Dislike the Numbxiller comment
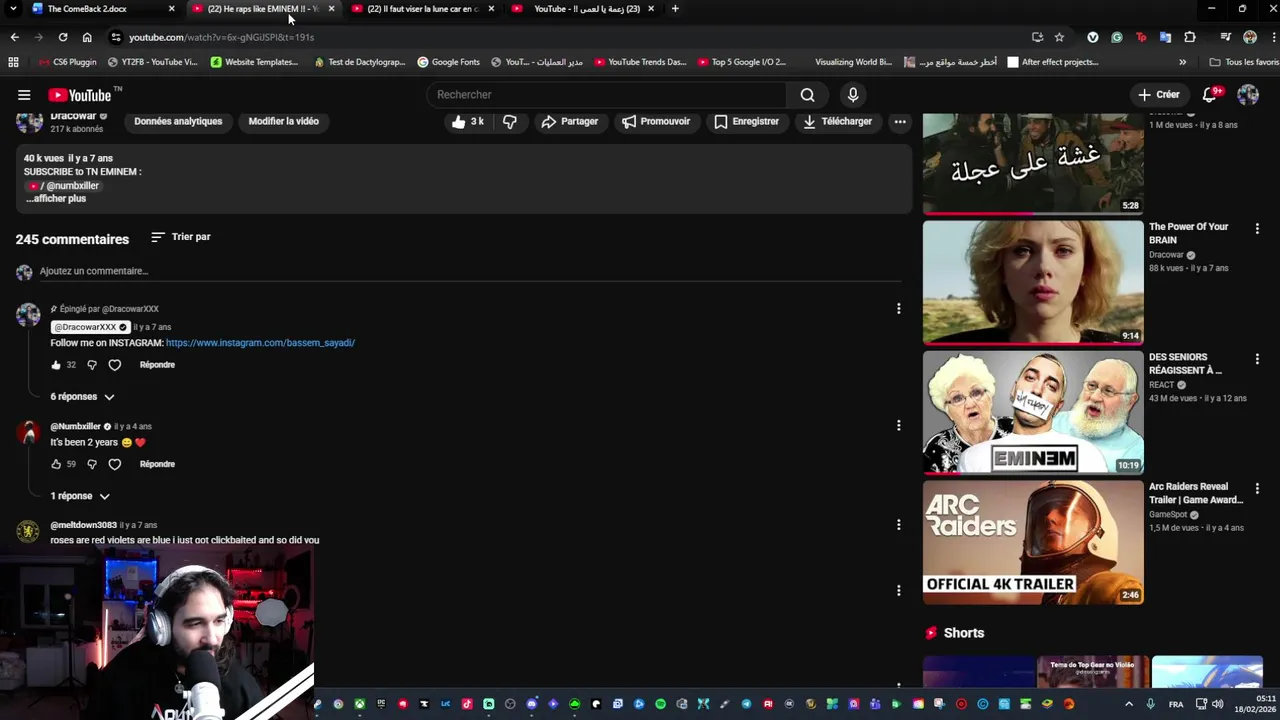Viewport: 1280px width, 720px height. [x=92, y=464]
